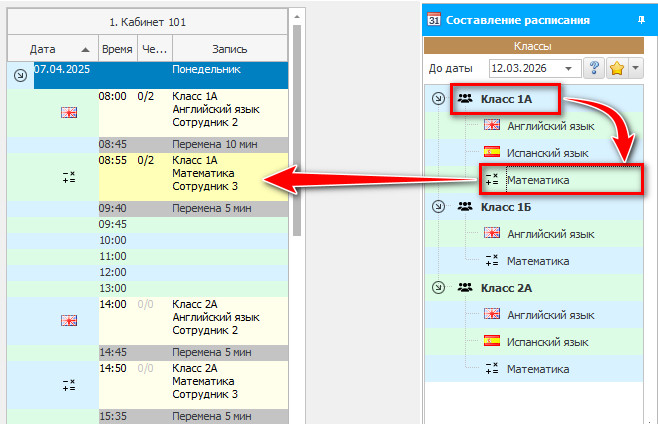Viewport: 658px width, 424px height.
Task: Collapse the Класс 1А tree node
Action: [437, 99]
